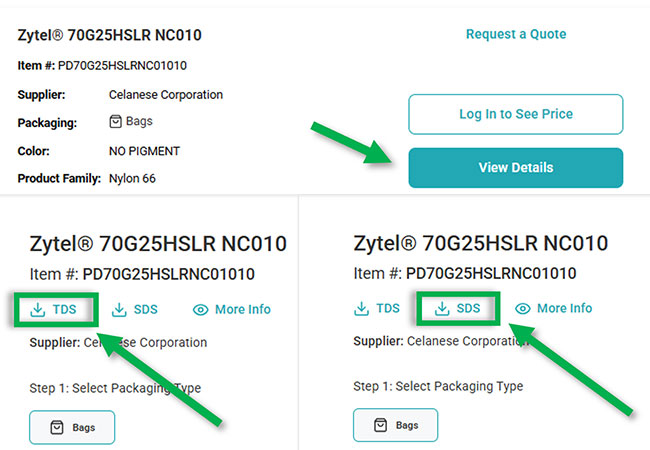The image size is (650, 450).
Task: Click the eye icon for More Info, left card
Action: (201, 310)
